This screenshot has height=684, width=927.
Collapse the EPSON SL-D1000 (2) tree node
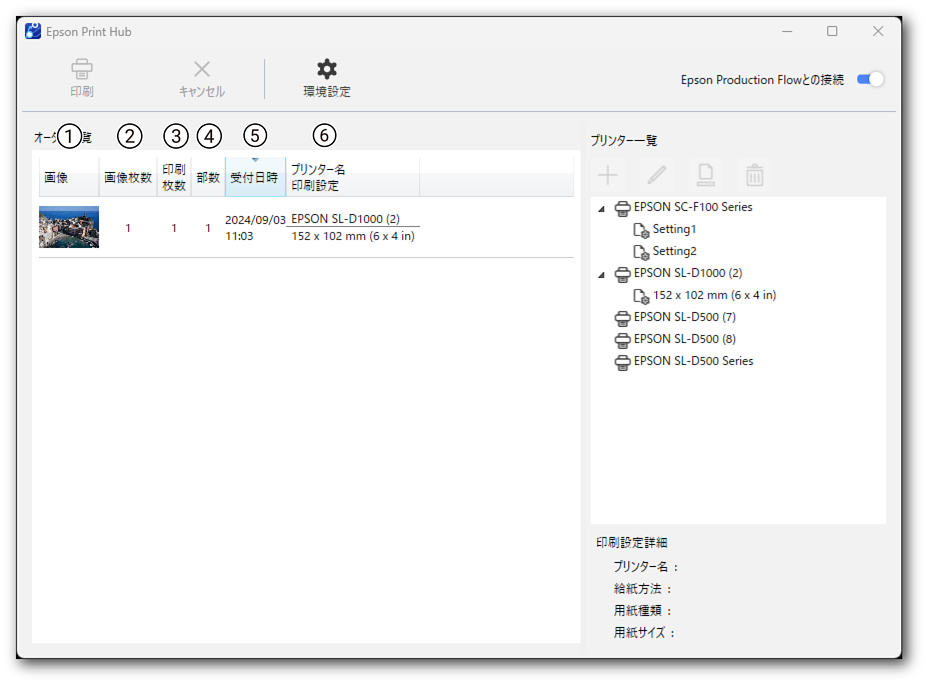click(x=601, y=275)
